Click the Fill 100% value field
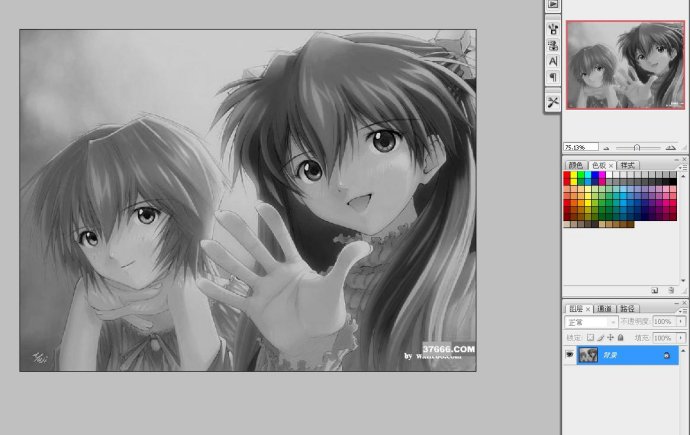 point(664,338)
